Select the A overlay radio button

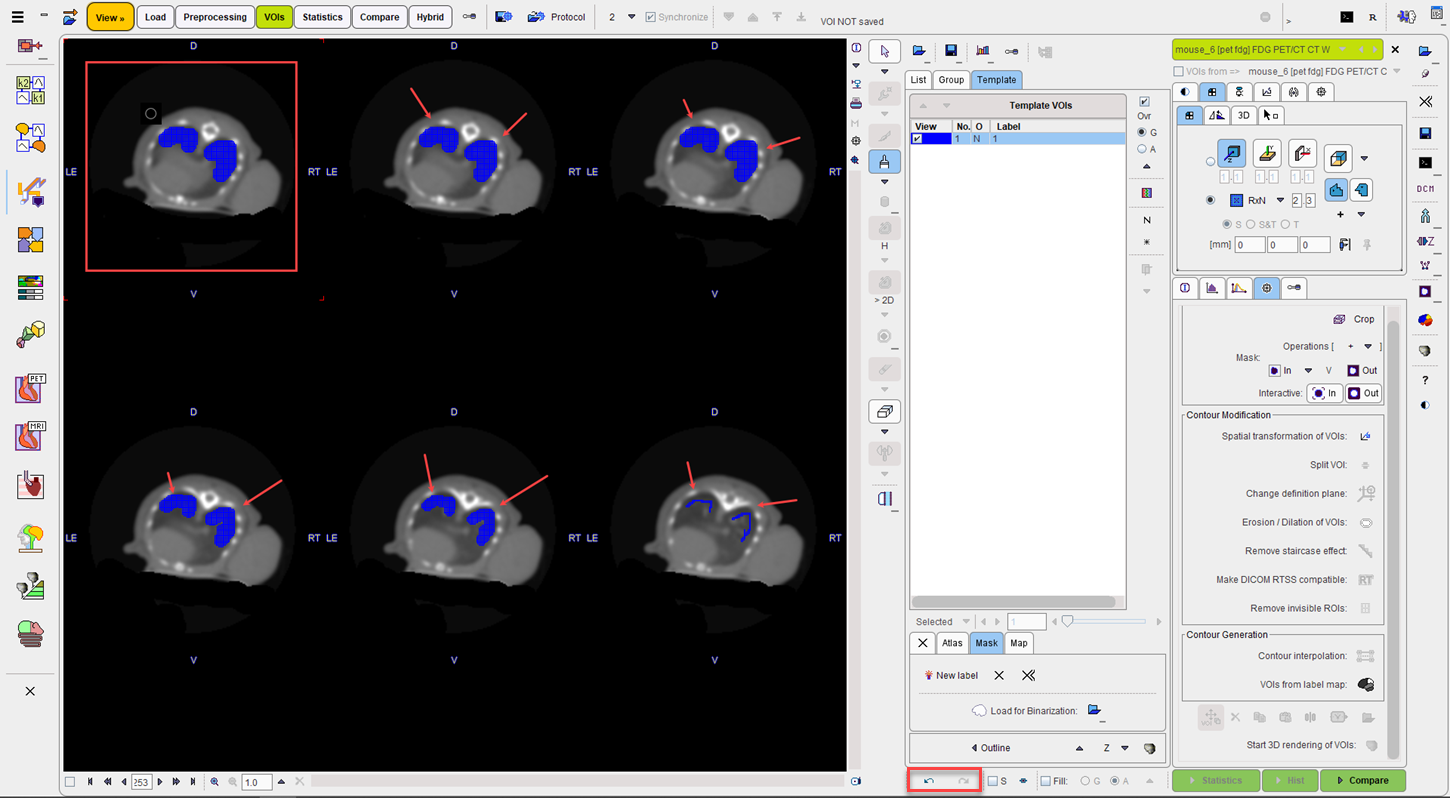[1143, 149]
